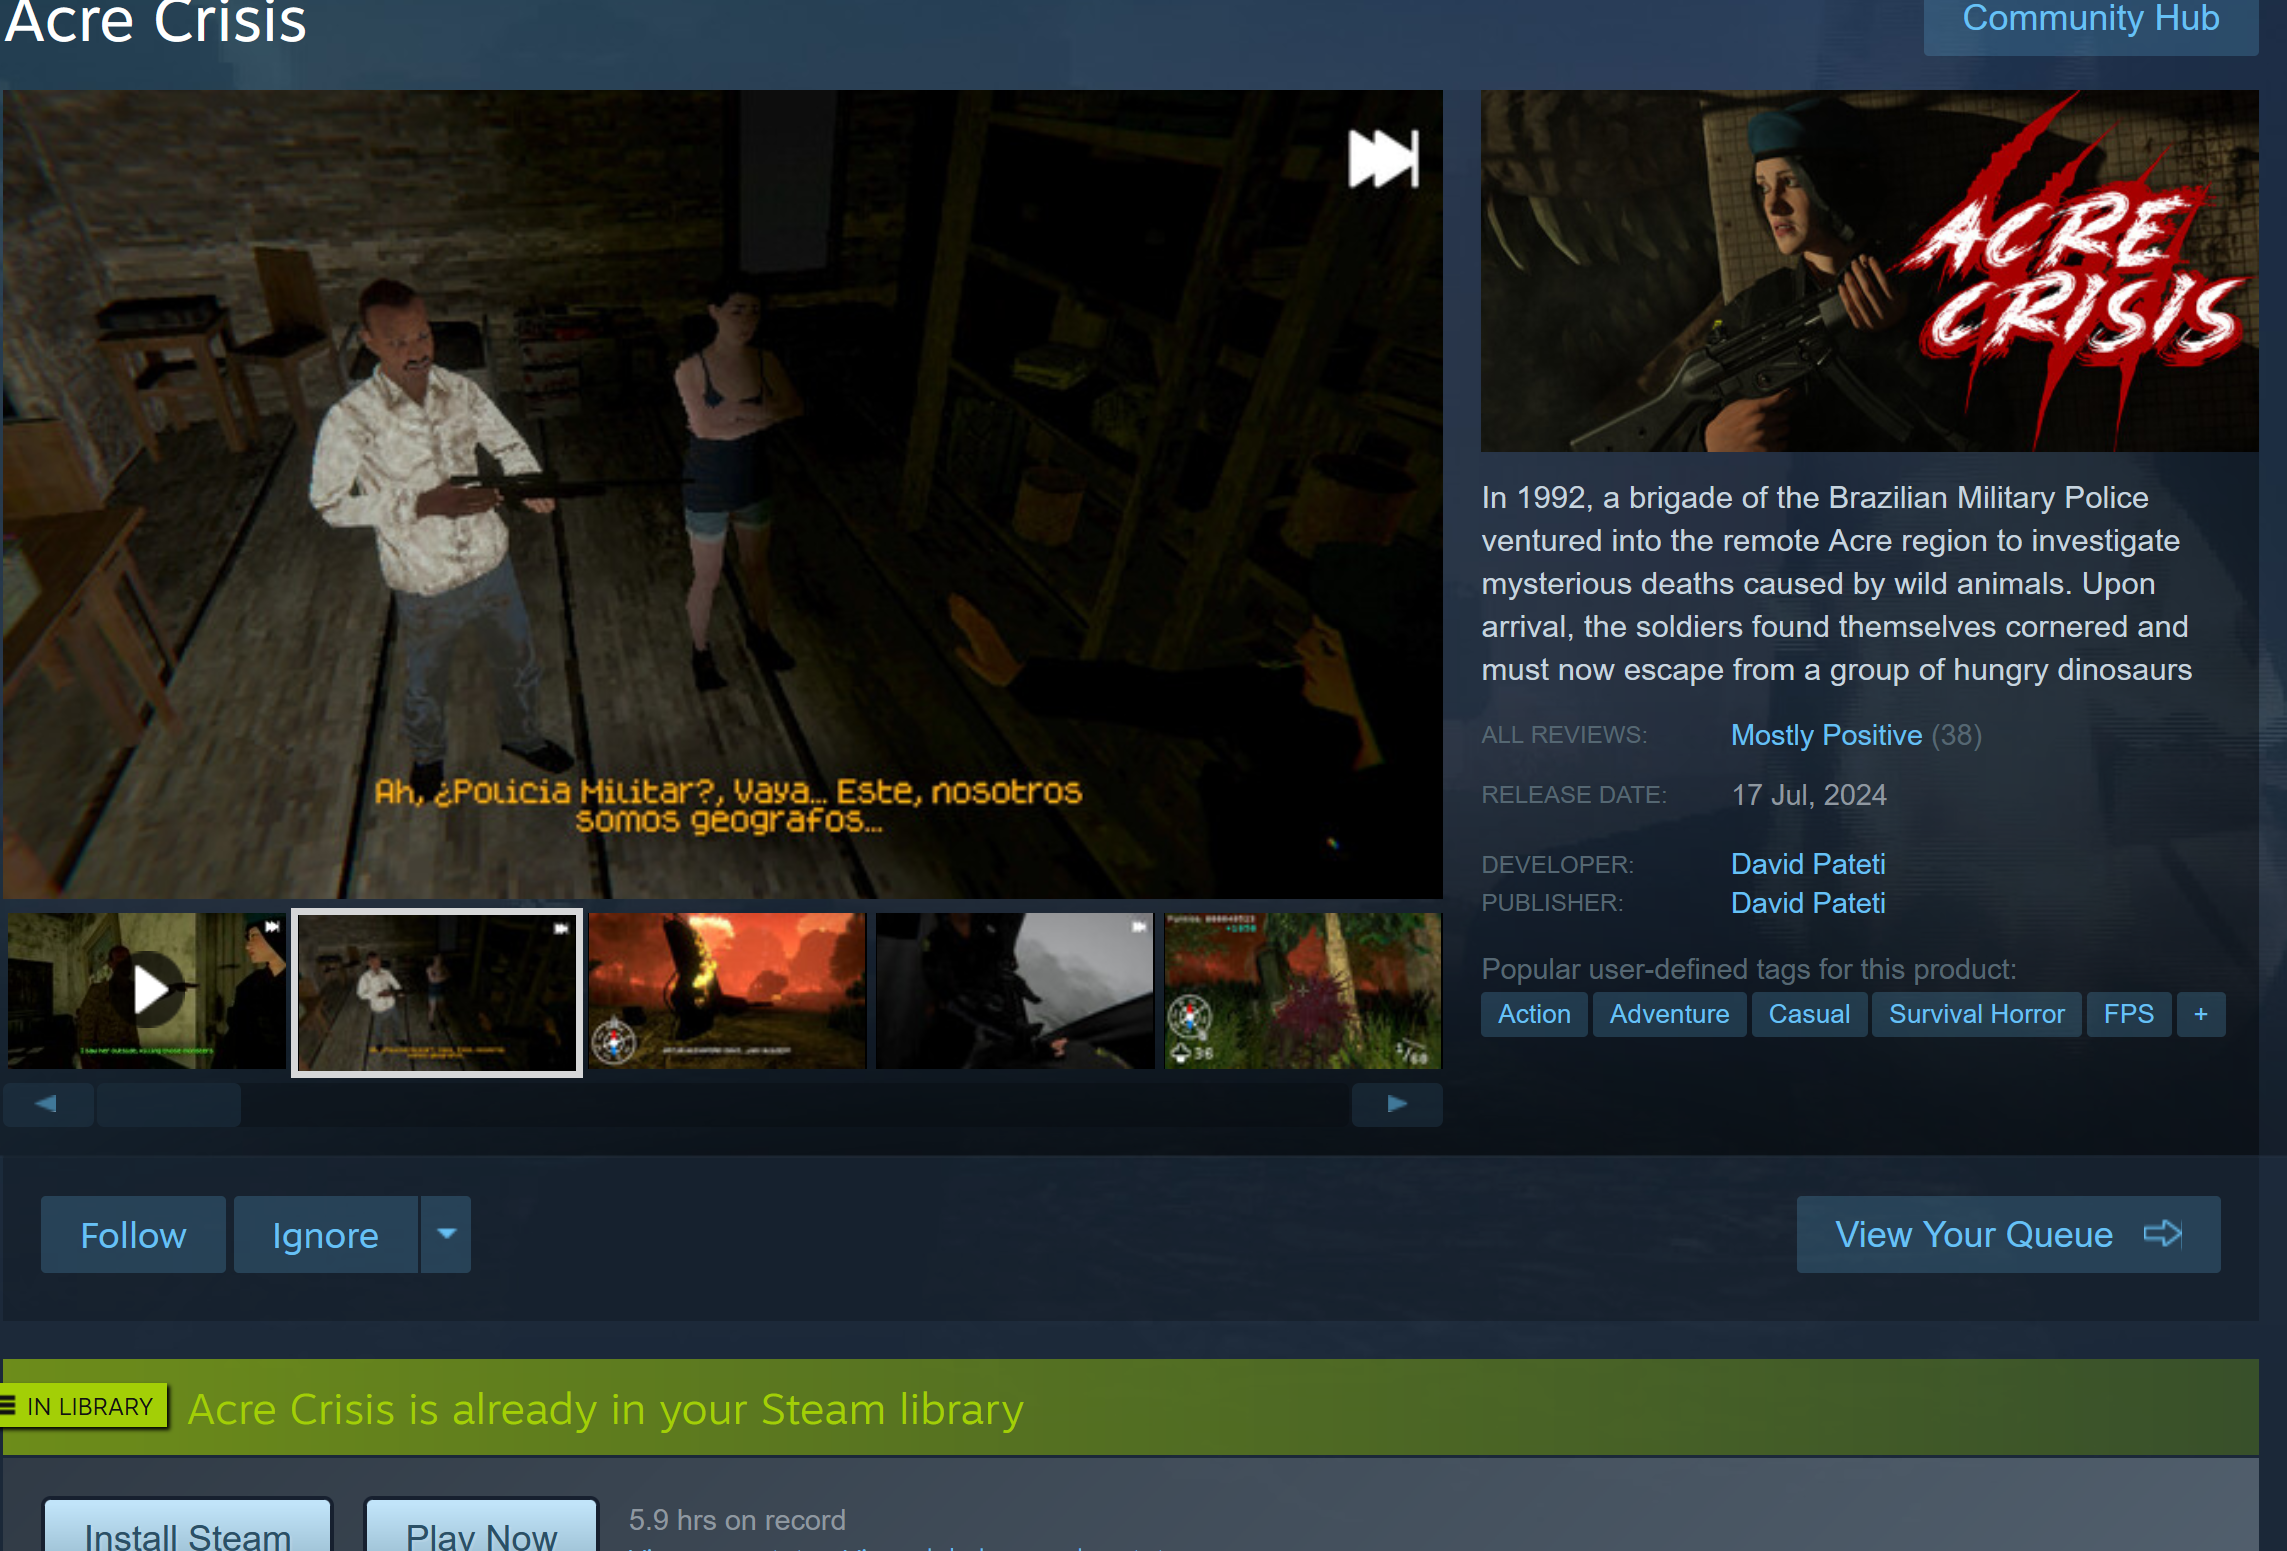Open Mostly Positive reviews link

(1826, 735)
